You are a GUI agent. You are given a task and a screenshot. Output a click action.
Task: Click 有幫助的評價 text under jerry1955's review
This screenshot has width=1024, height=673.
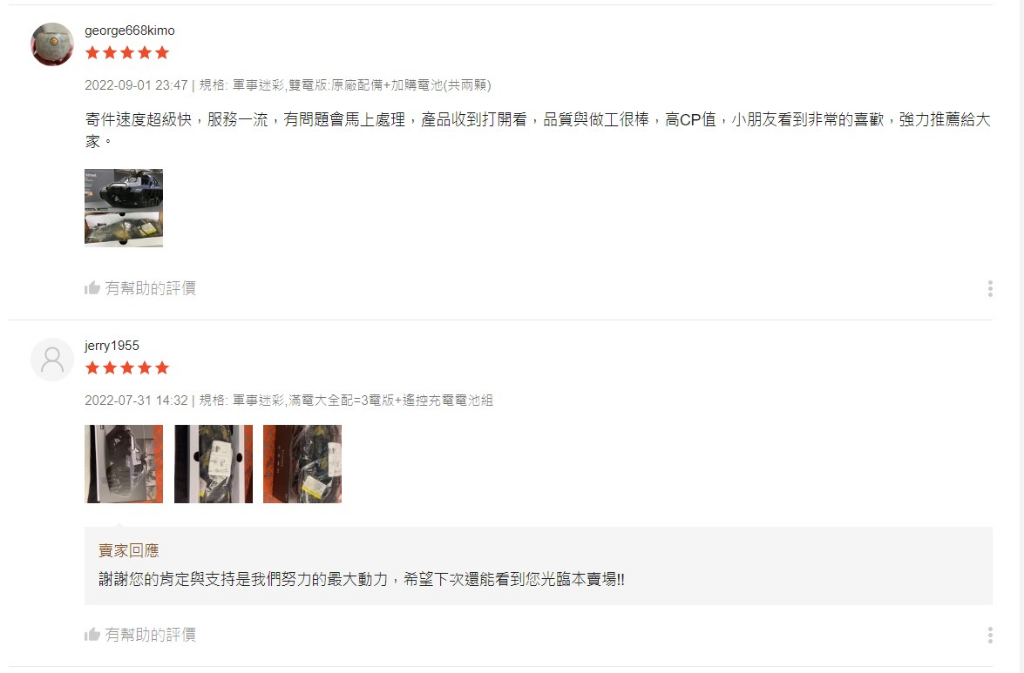[150, 634]
